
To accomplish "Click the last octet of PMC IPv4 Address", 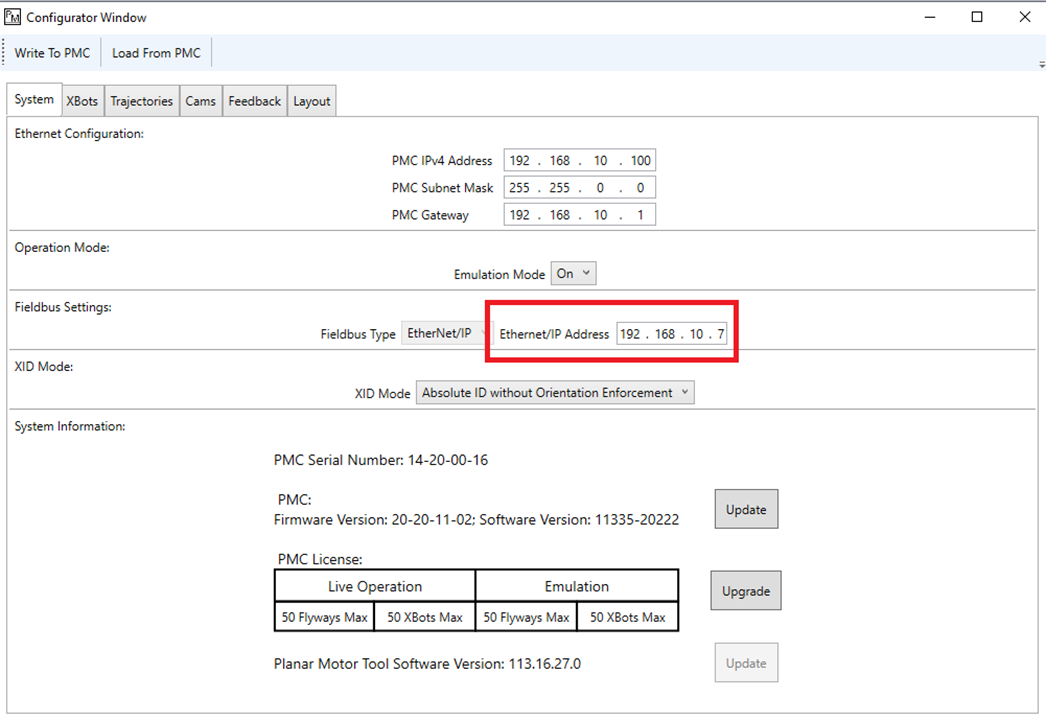I will pos(640,161).
